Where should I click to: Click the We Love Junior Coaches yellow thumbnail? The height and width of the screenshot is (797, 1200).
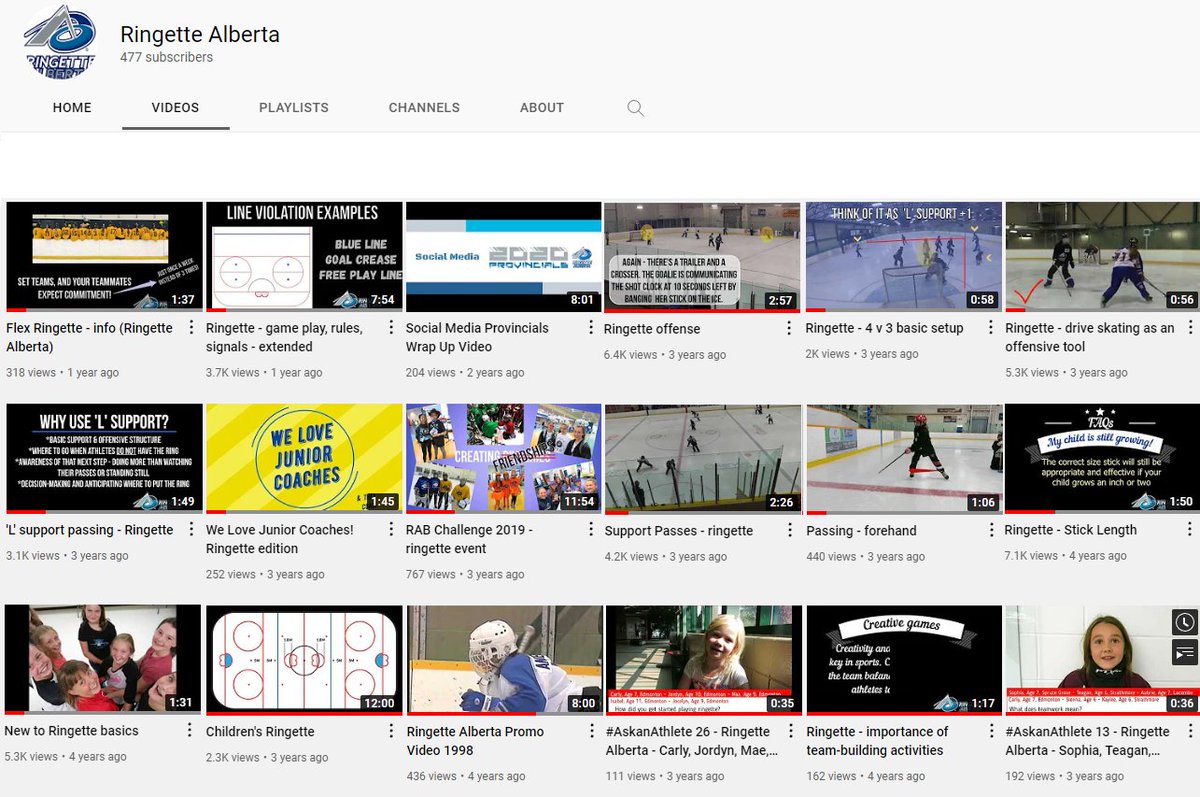(304, 459)
